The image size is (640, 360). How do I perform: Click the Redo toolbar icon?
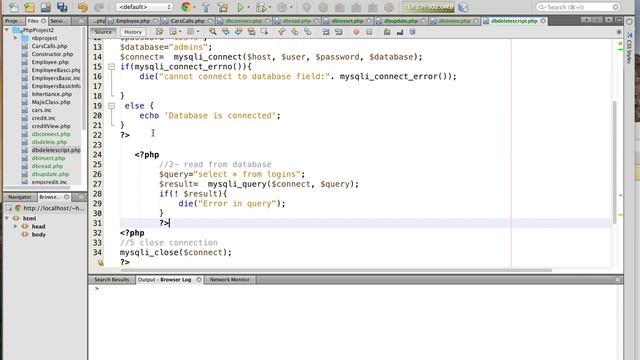[x=99, y=7]
